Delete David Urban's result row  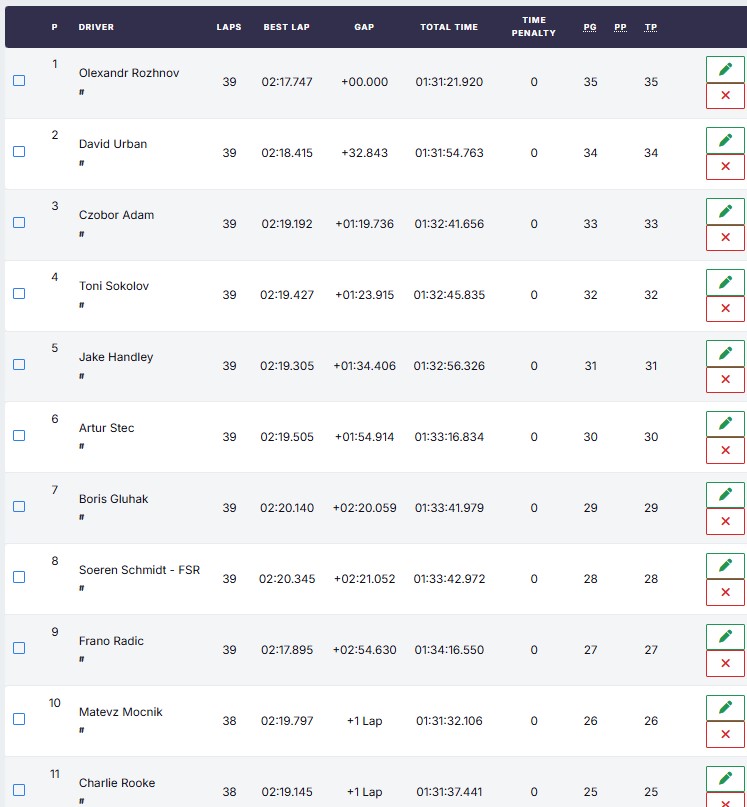click(725, 166)
